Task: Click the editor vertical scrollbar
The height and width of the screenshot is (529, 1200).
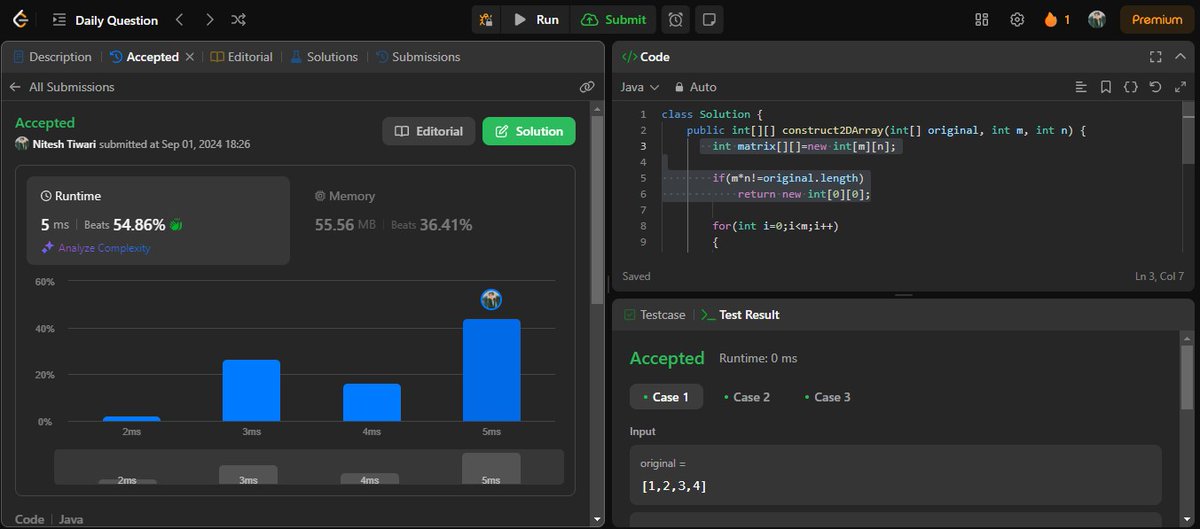Action: 1186,133
